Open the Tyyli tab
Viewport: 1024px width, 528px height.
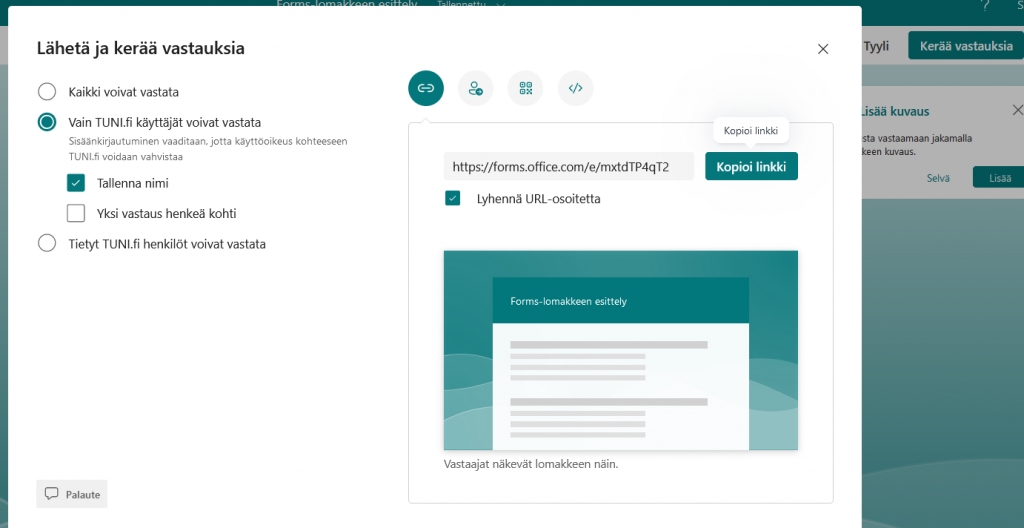point(876,46)
